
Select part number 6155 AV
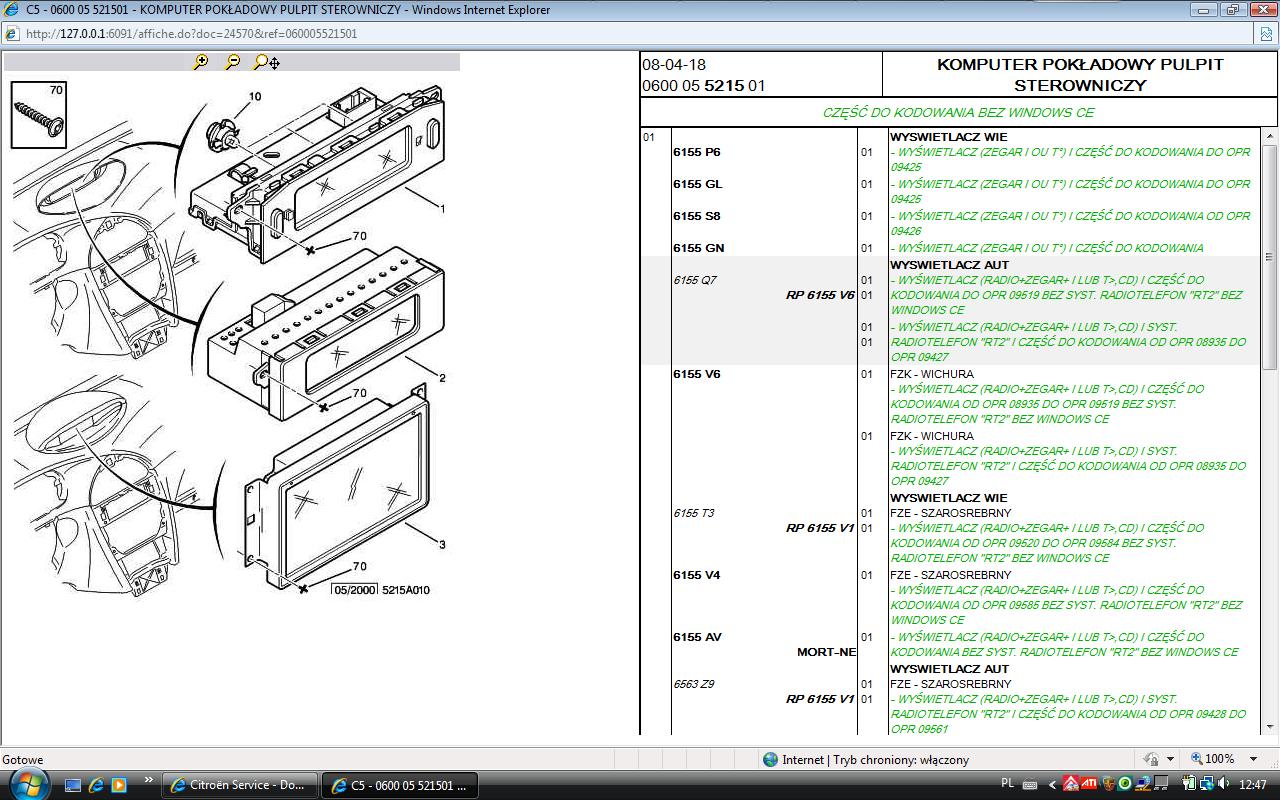tap(697, 637)
